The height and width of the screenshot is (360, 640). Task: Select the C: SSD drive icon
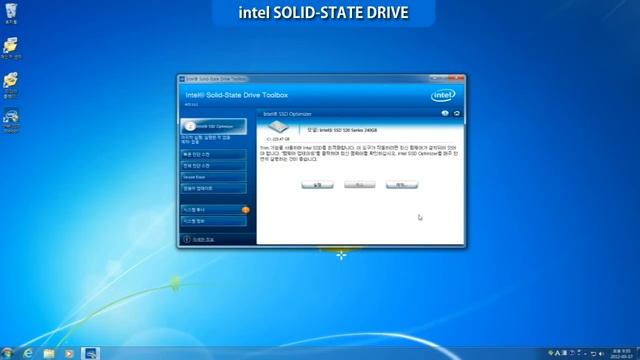(278, 127)
